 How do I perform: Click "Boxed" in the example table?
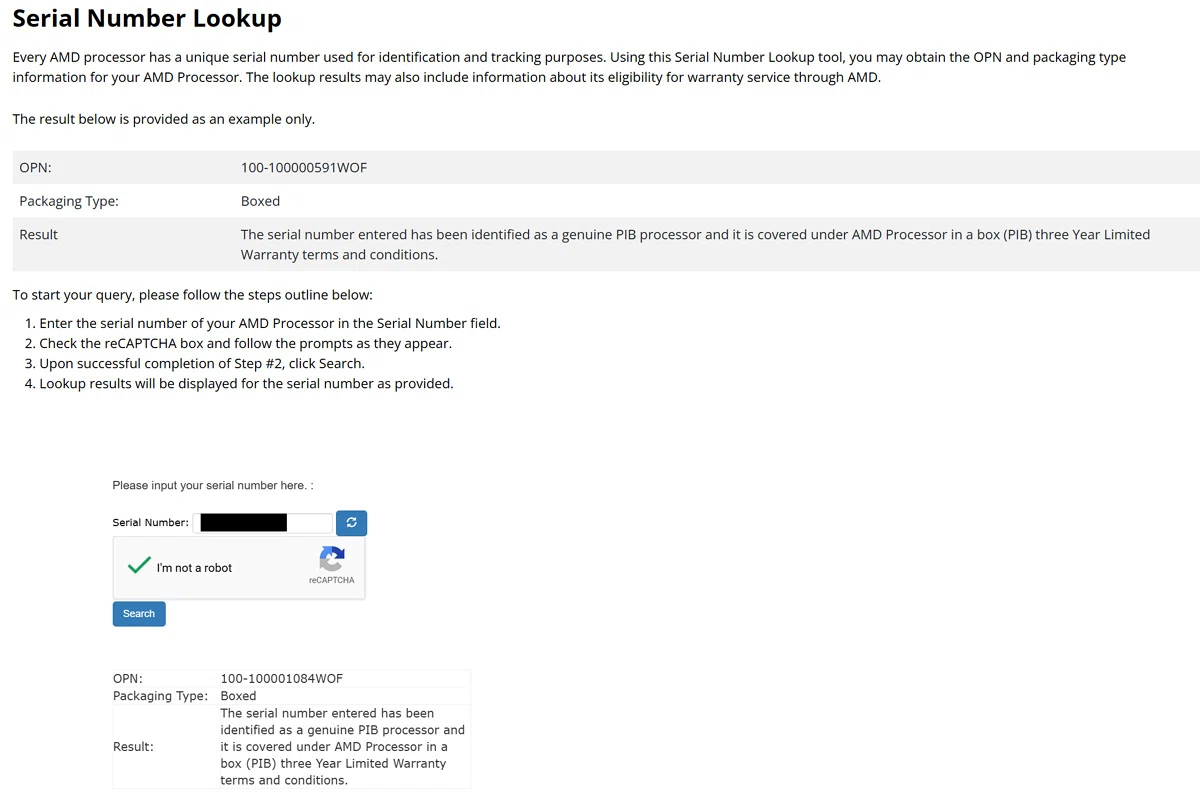point(260,201)
